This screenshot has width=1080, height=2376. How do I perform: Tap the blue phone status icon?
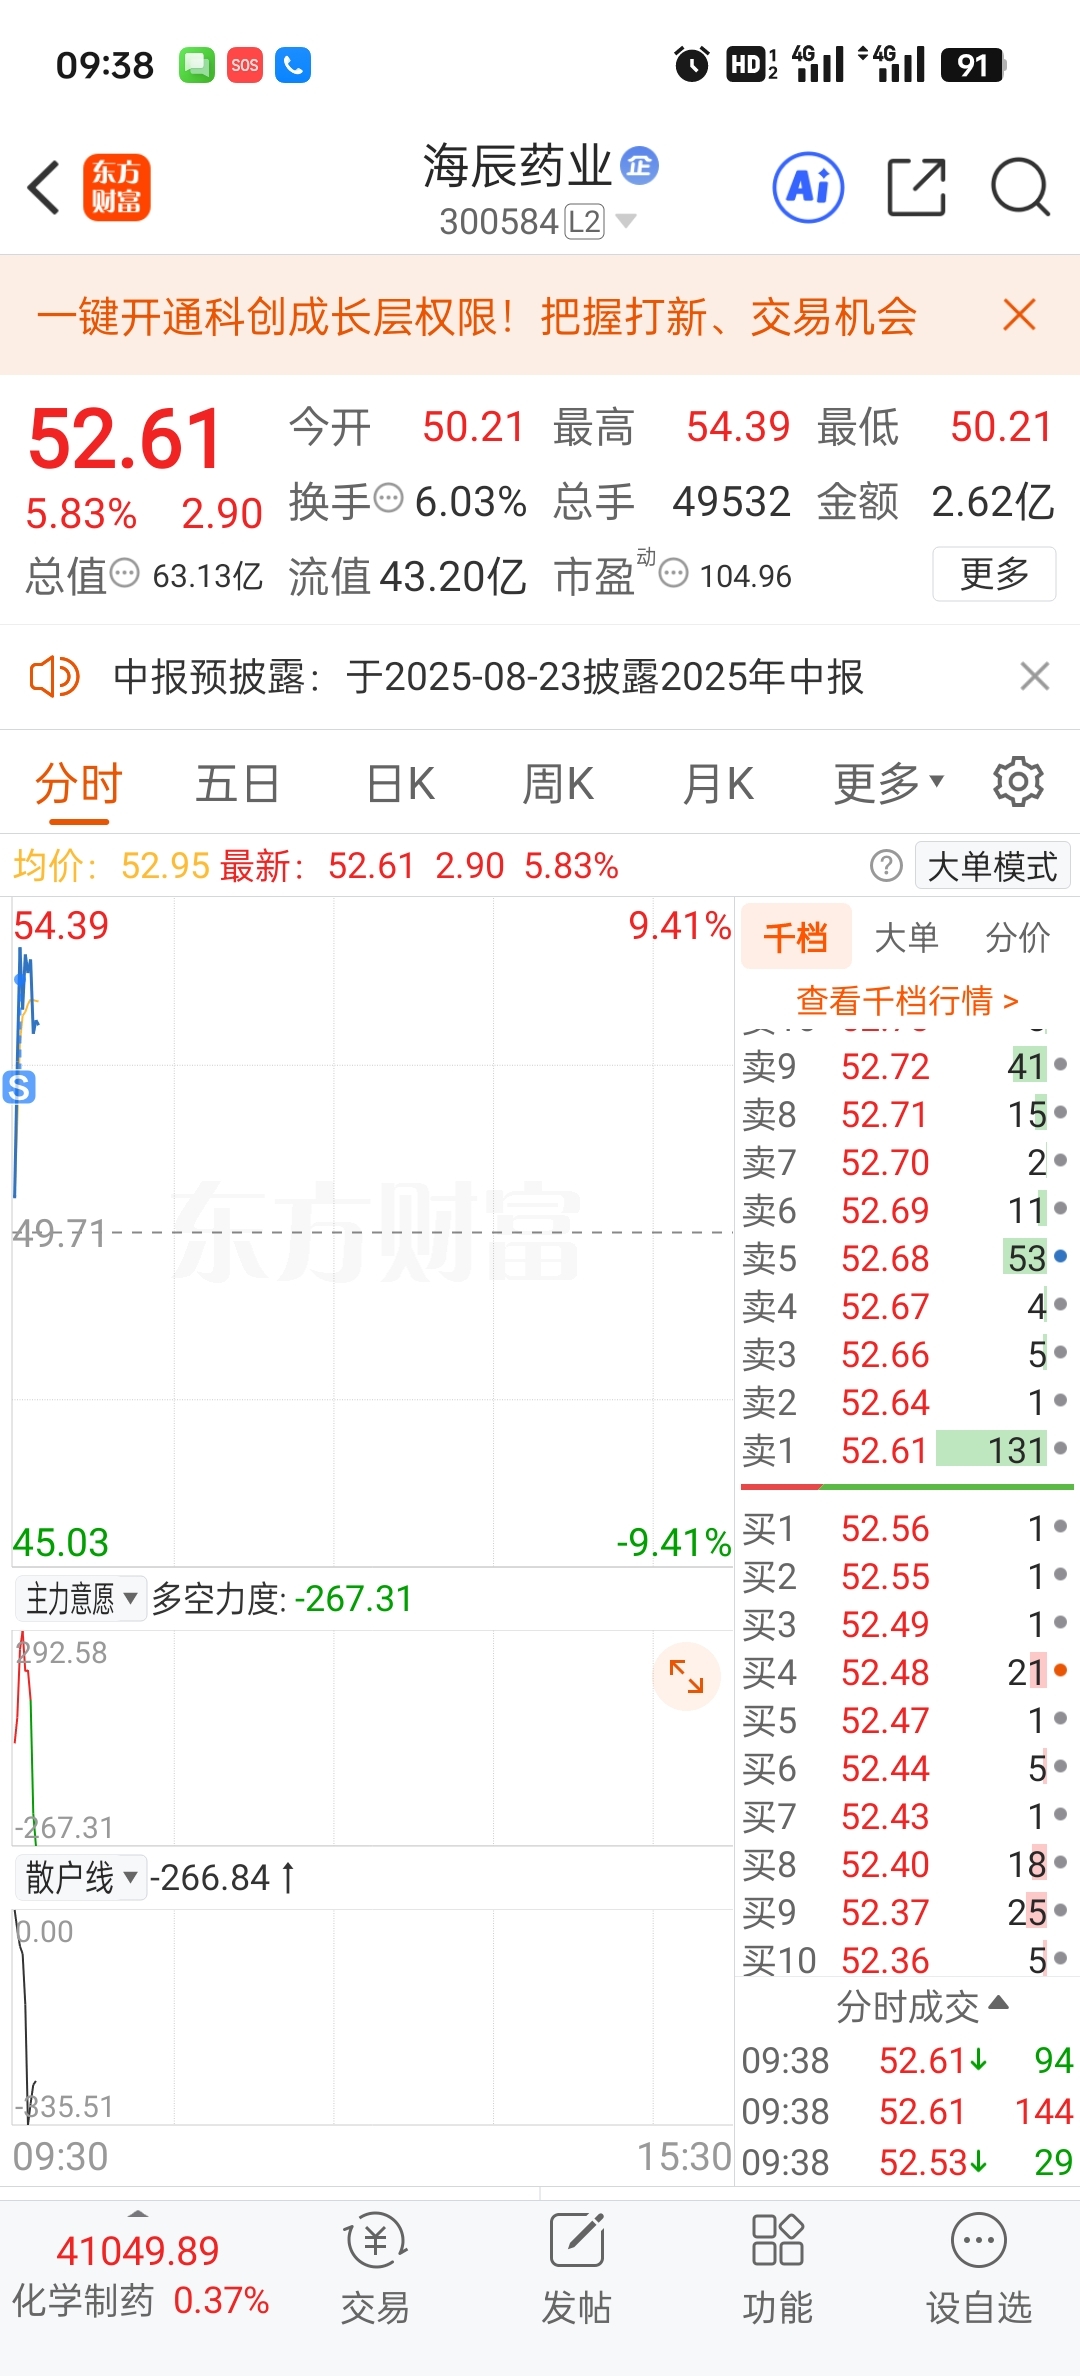point(293,65)
